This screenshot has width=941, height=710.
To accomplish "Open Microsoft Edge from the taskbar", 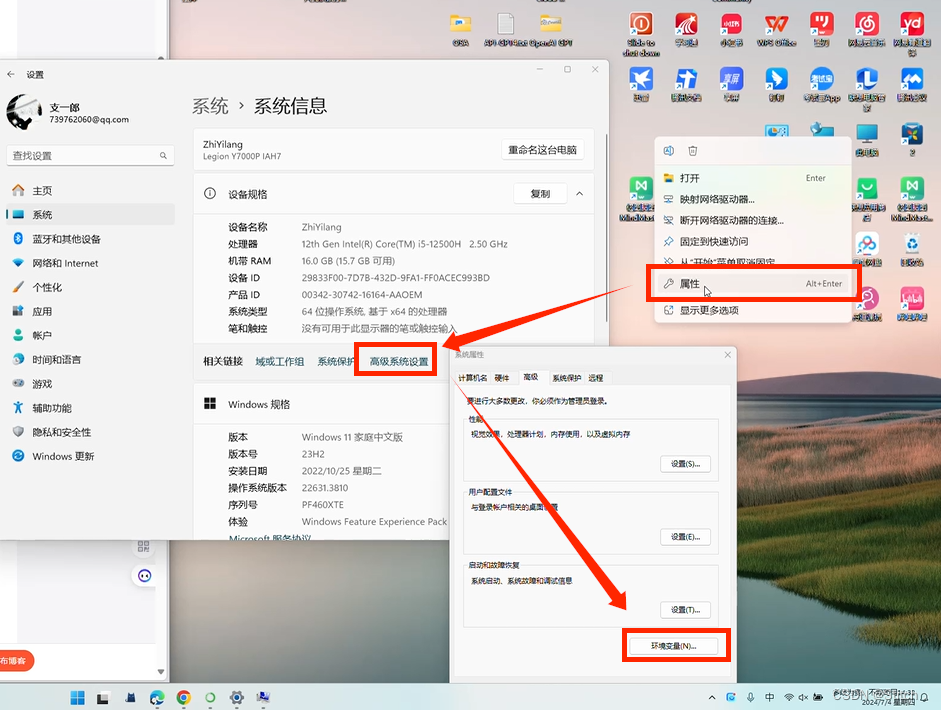I will pos(156,698).
